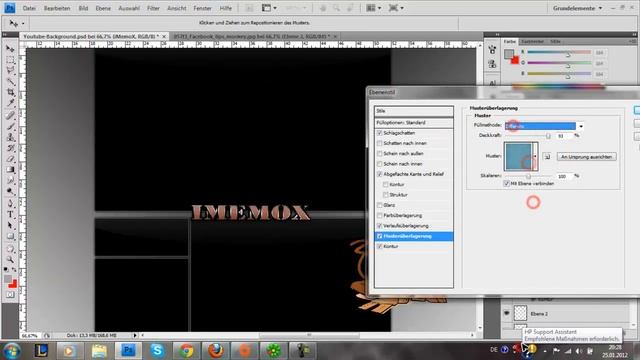This screenshot has height=360, width=640.
Task: Open the Ebene menu
Action: (103, 8)
